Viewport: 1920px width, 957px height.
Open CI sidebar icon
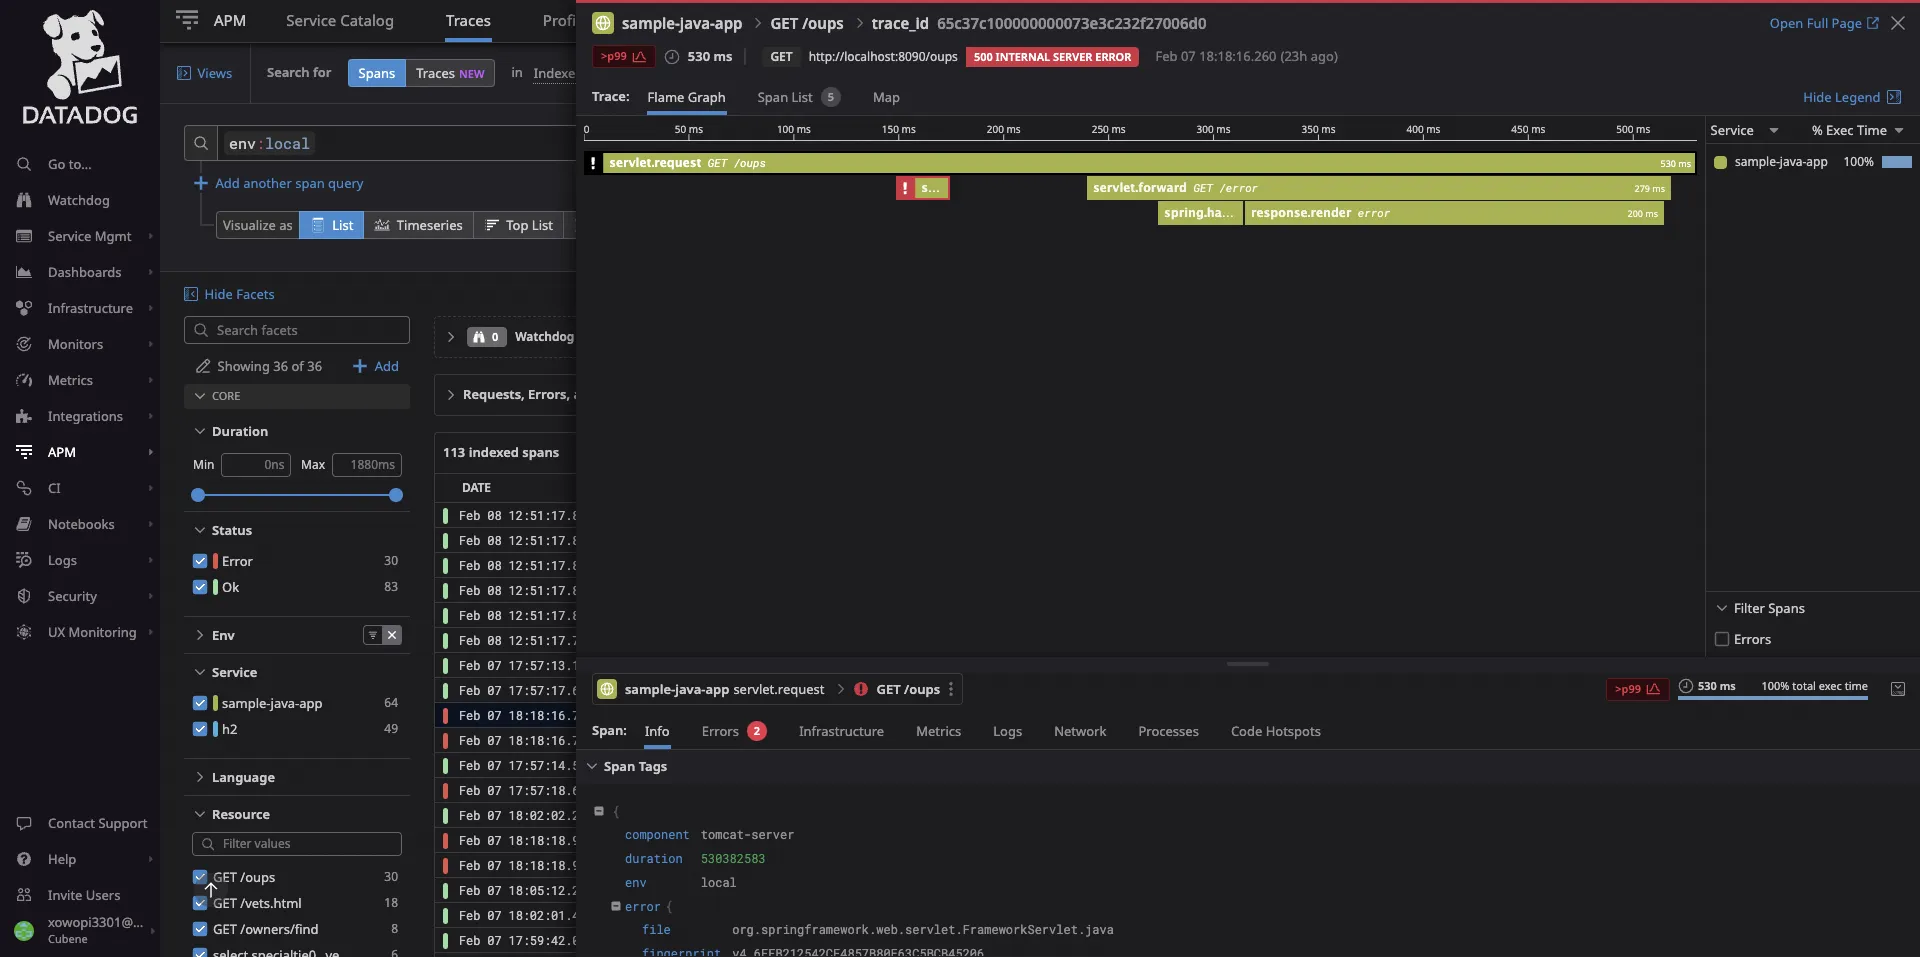tap(24, 488)
